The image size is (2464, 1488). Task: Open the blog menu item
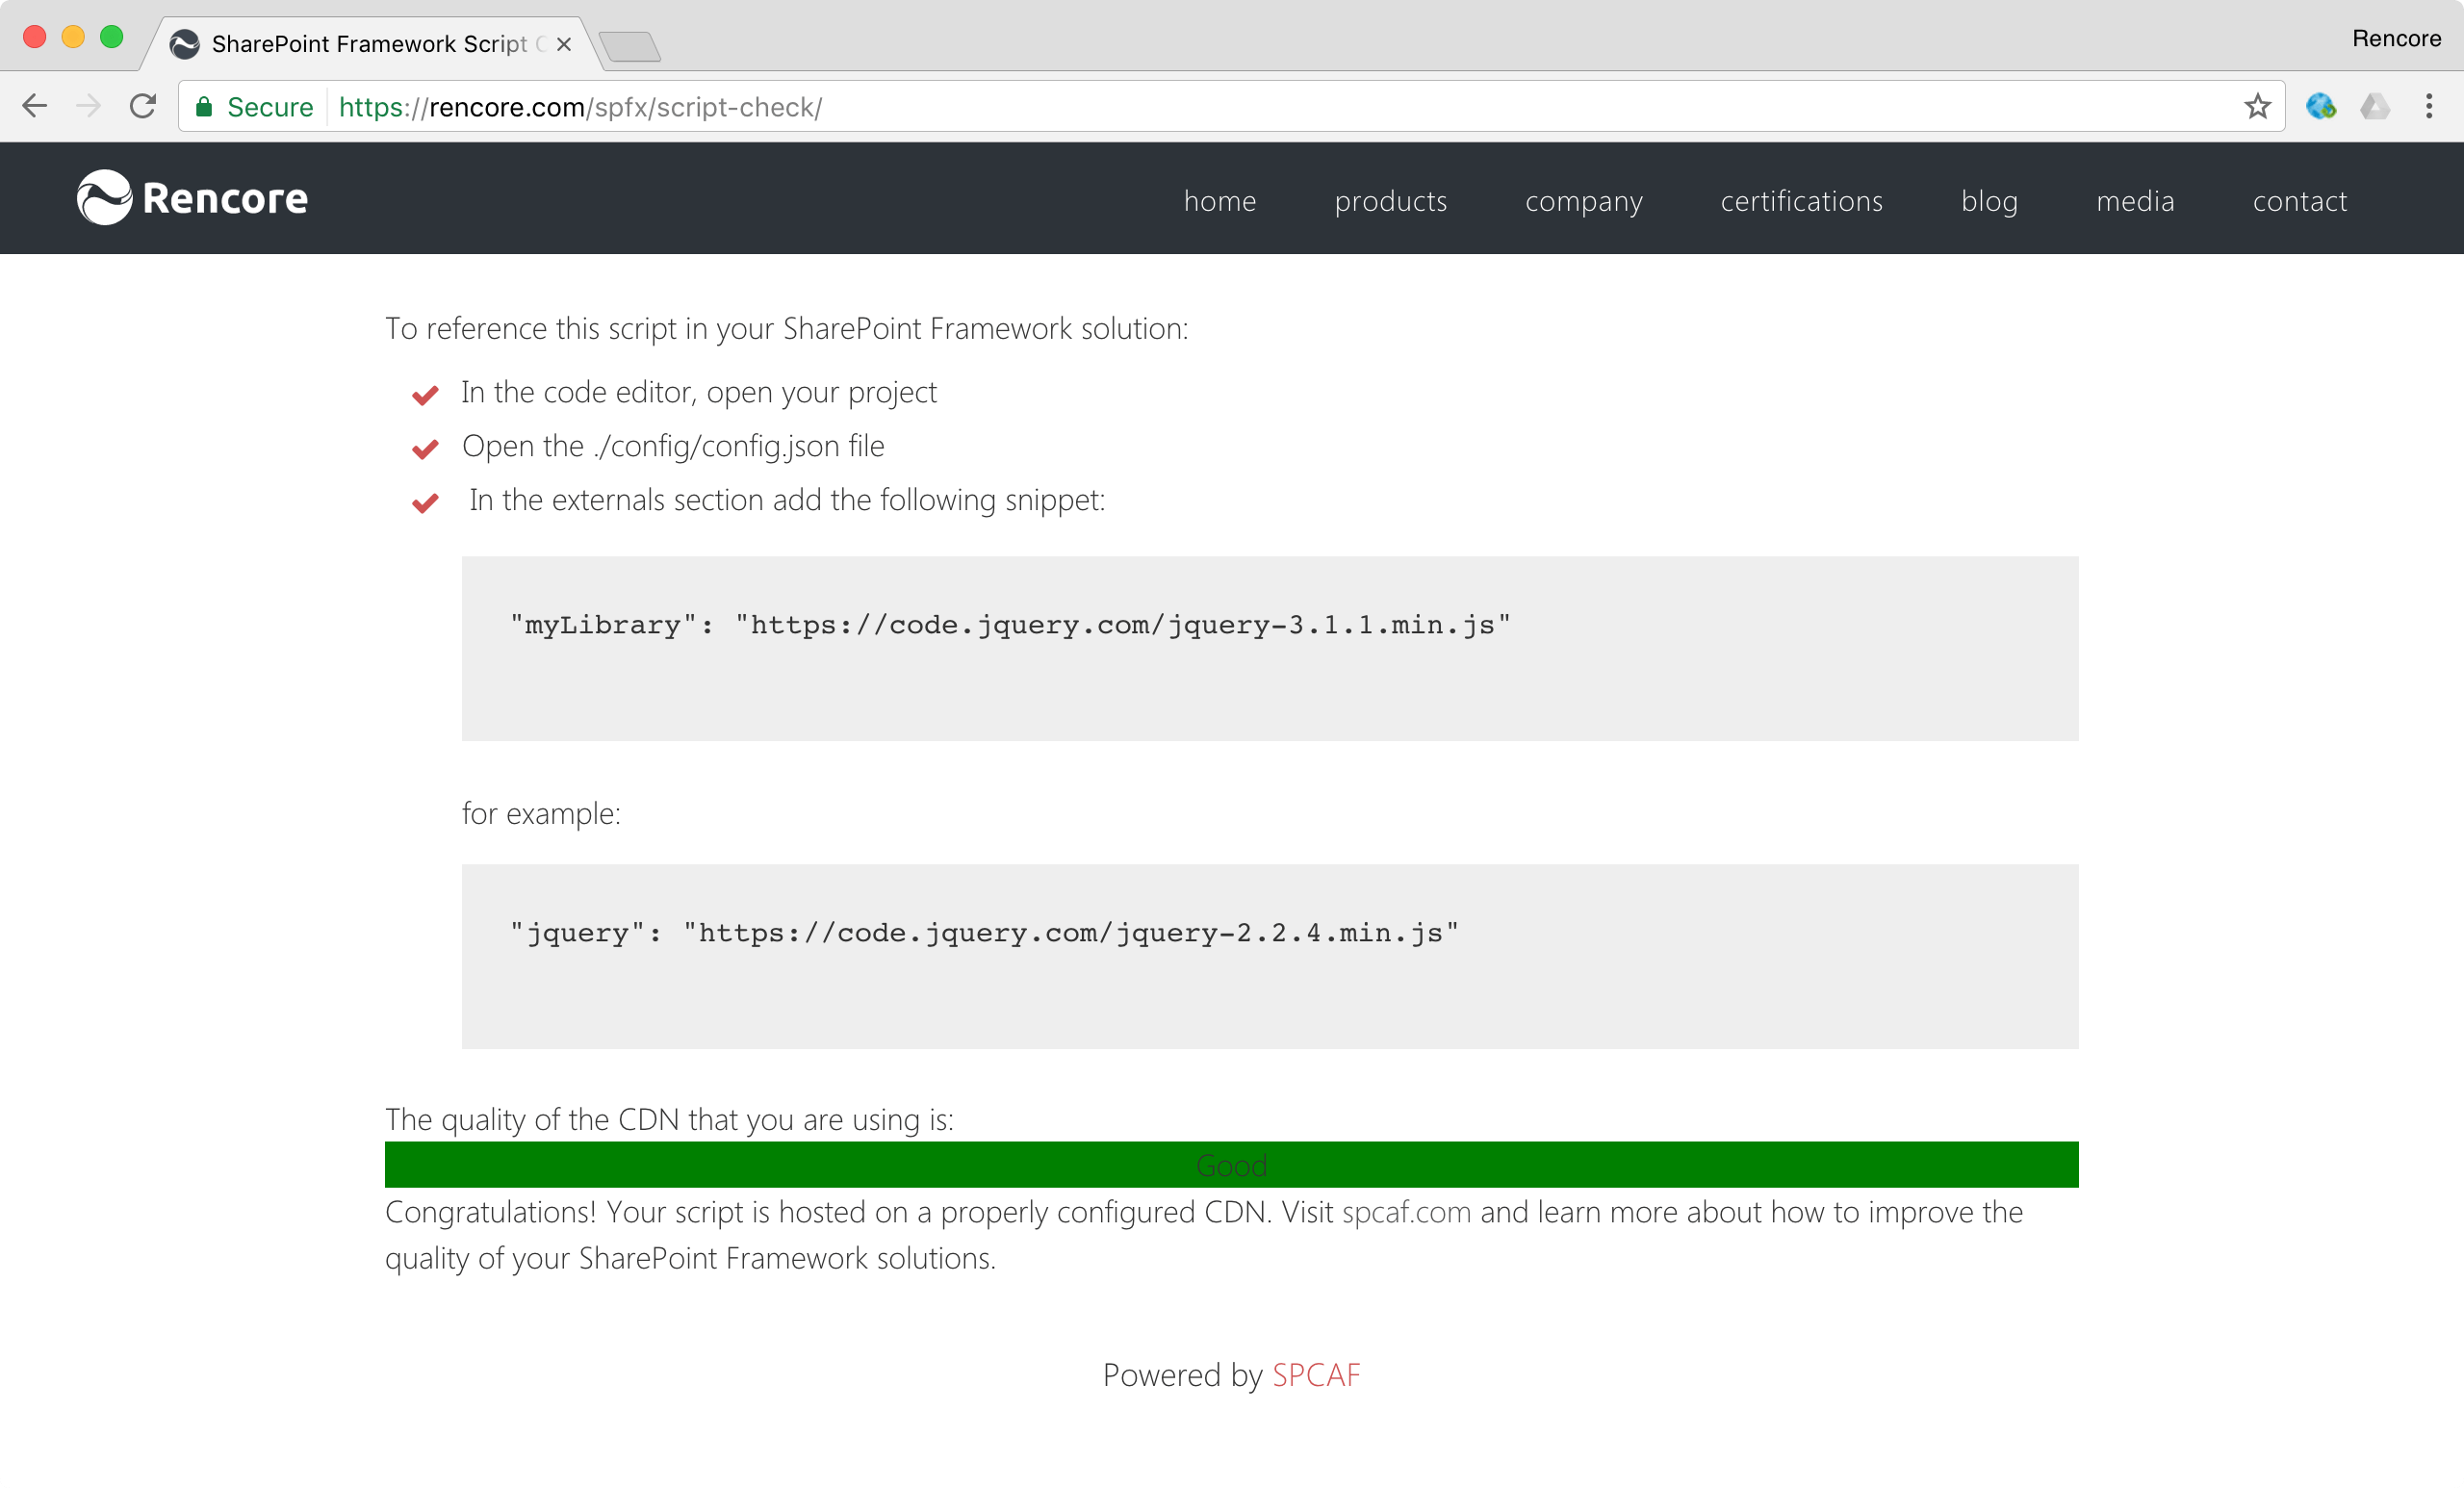[1989, 201]
